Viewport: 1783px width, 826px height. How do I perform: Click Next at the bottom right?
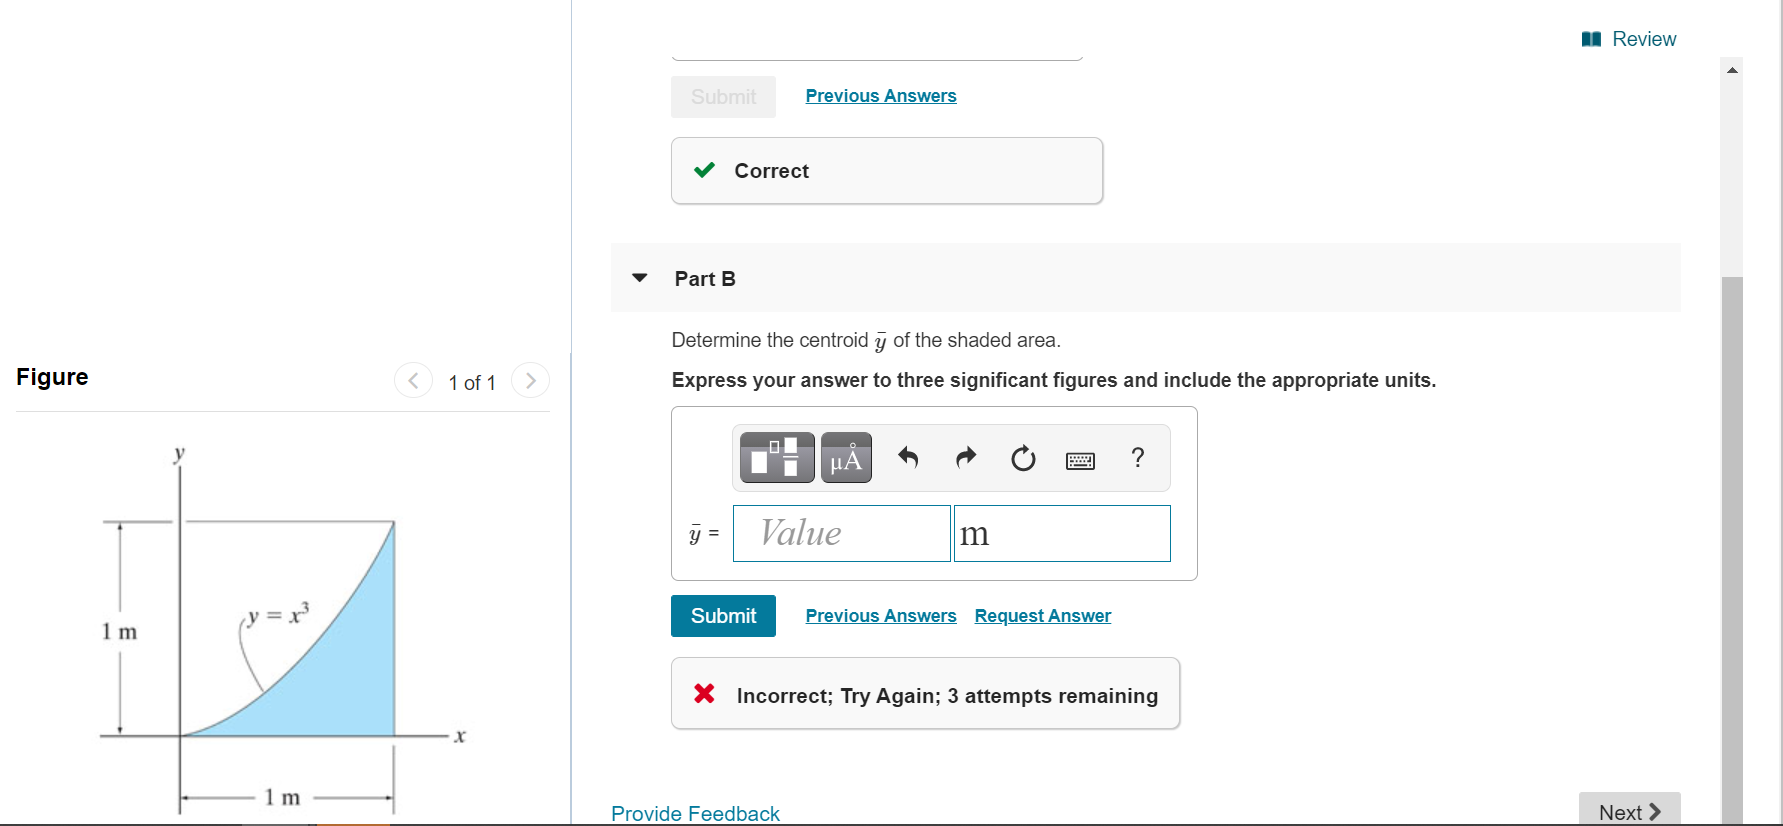(x=1629, y=812)
